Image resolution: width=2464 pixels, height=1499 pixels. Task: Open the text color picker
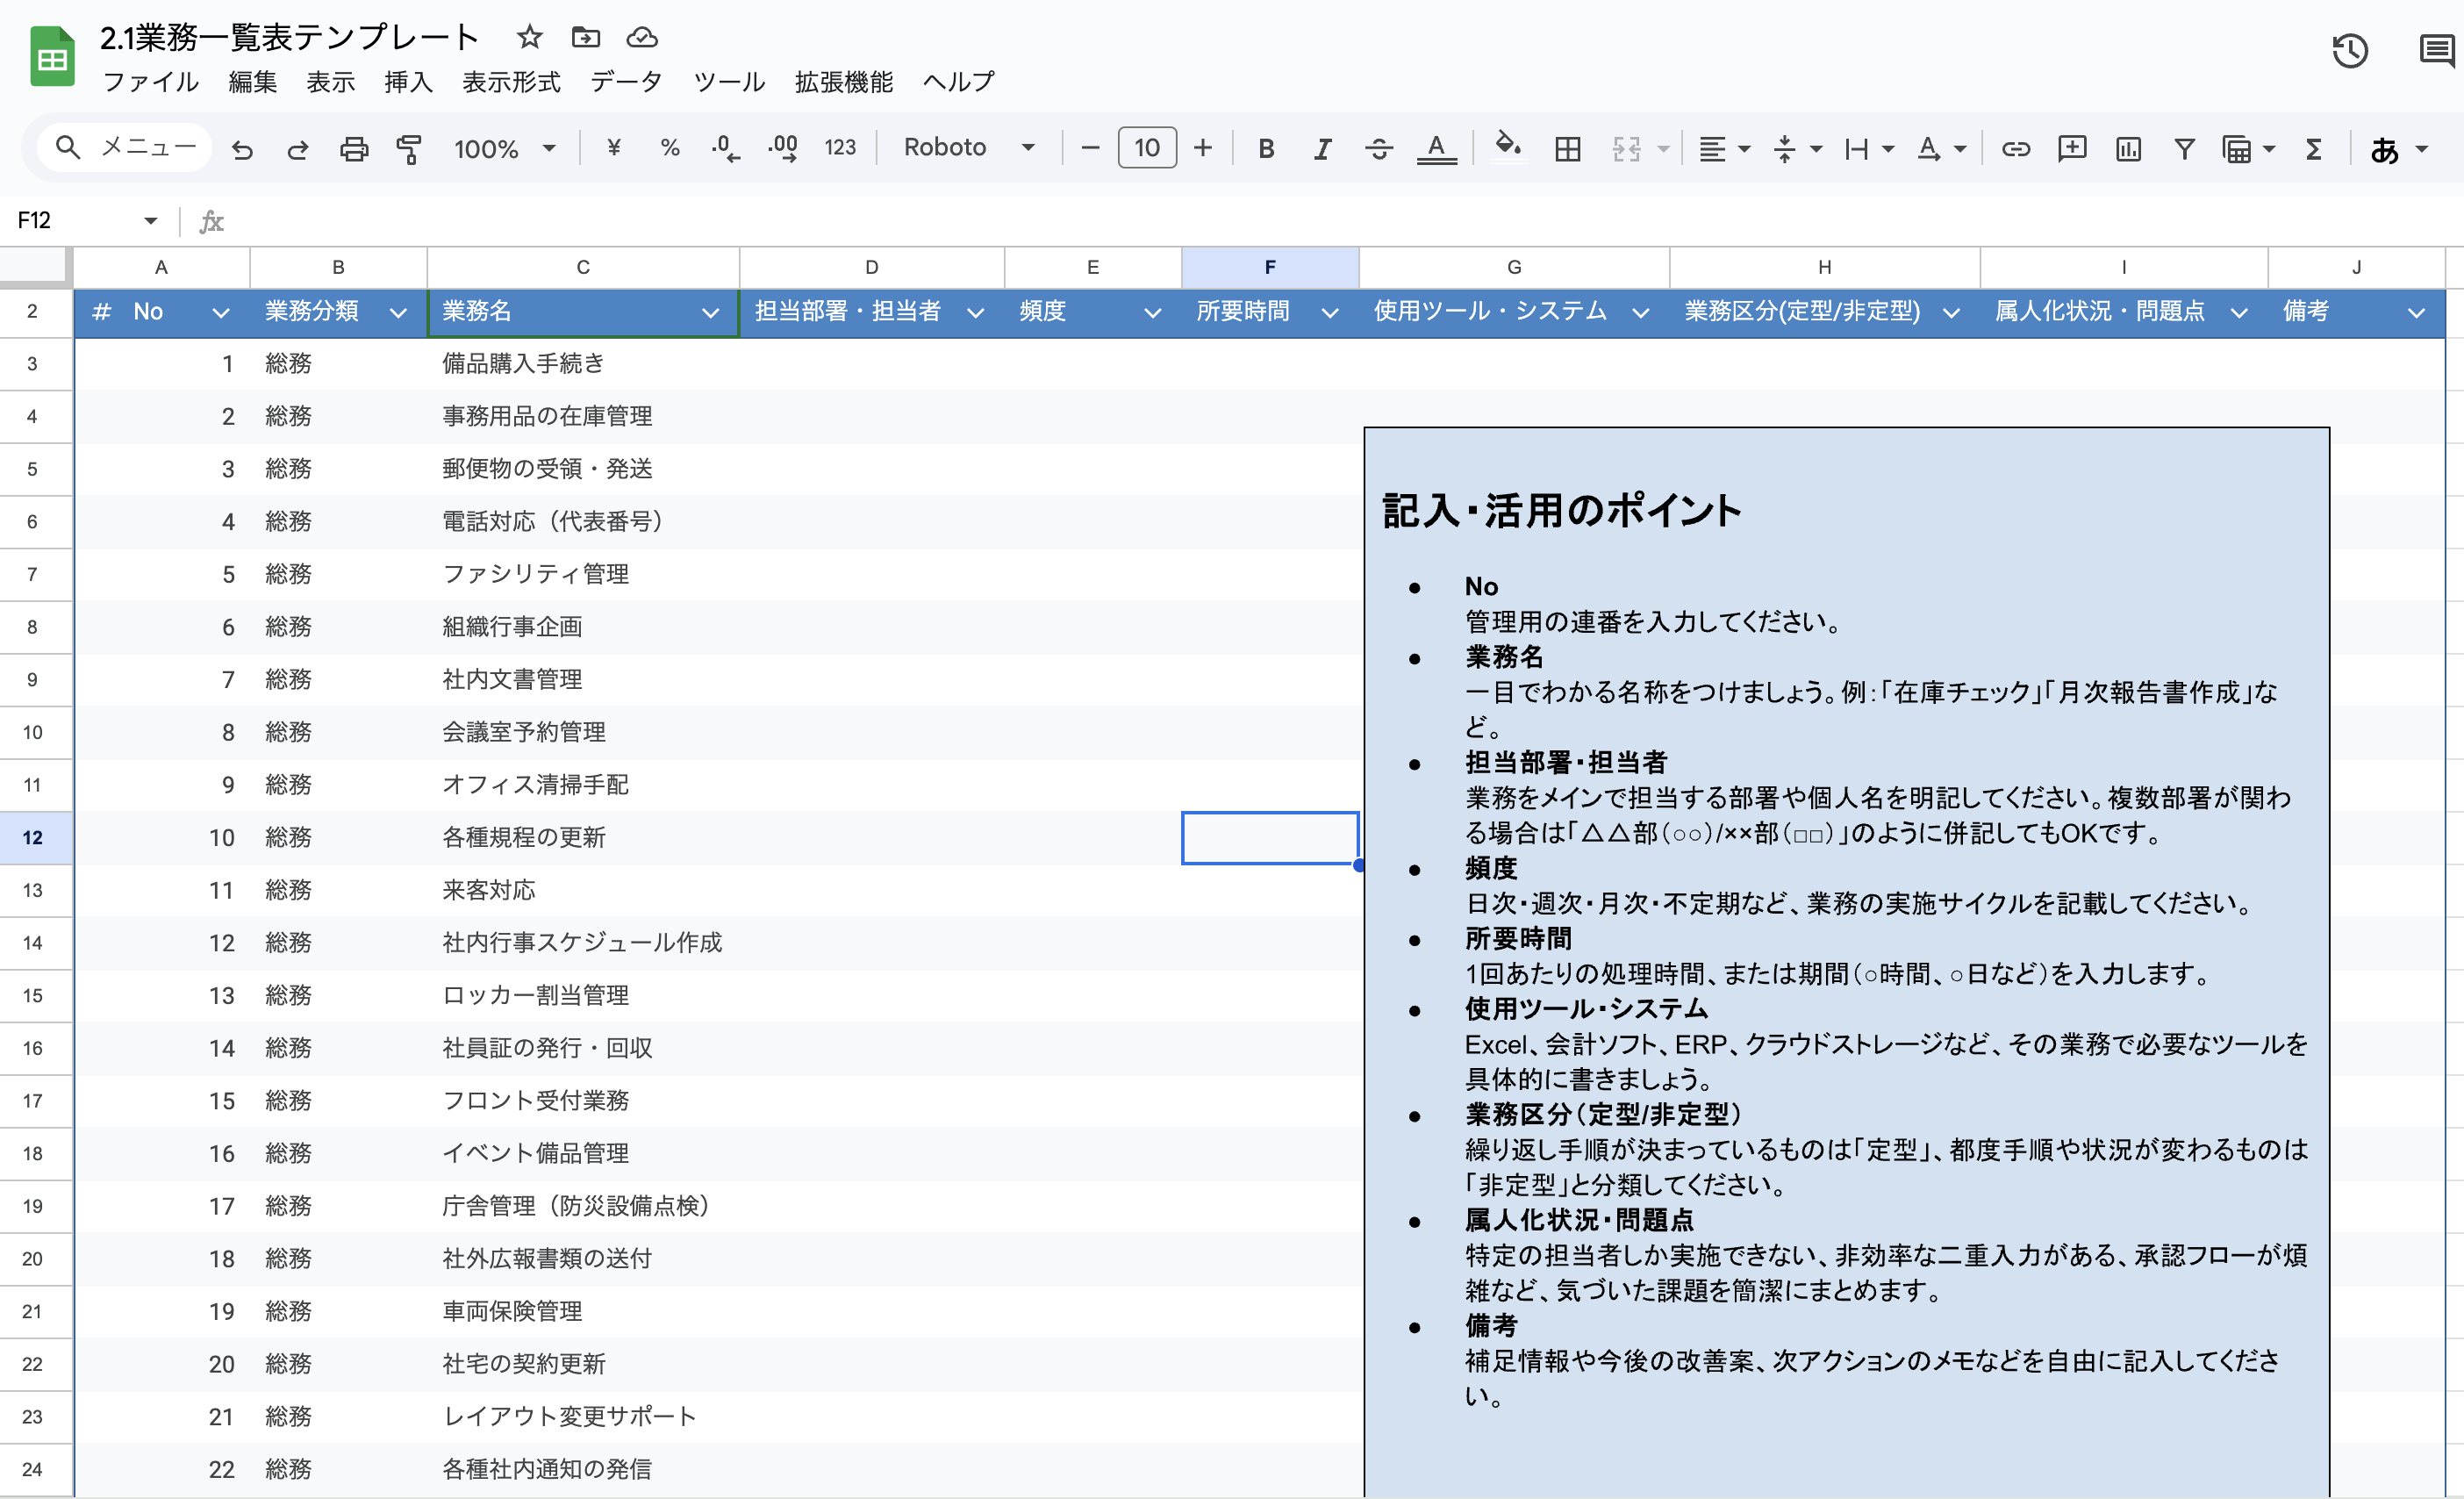tap(1437, 147)
